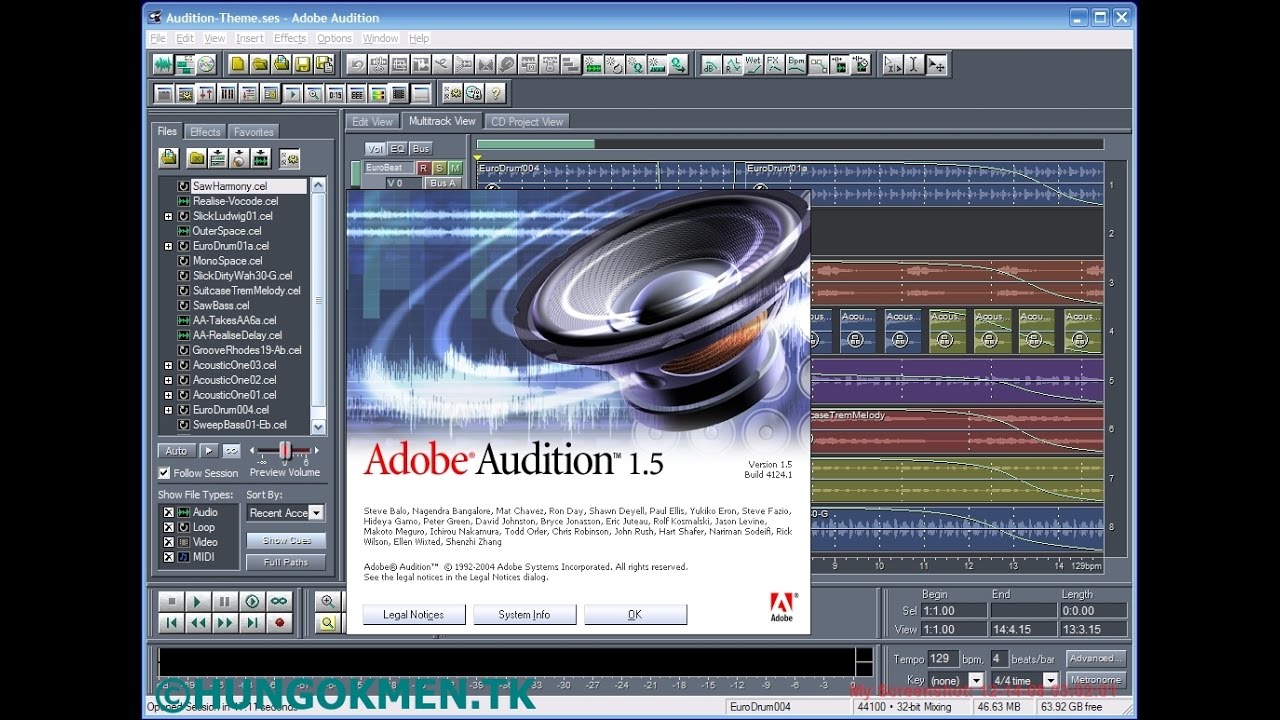This screenshot has height=720, width=1280.
Task: Save the session using the floppy disk icon
Action: [x=303, y=65]
